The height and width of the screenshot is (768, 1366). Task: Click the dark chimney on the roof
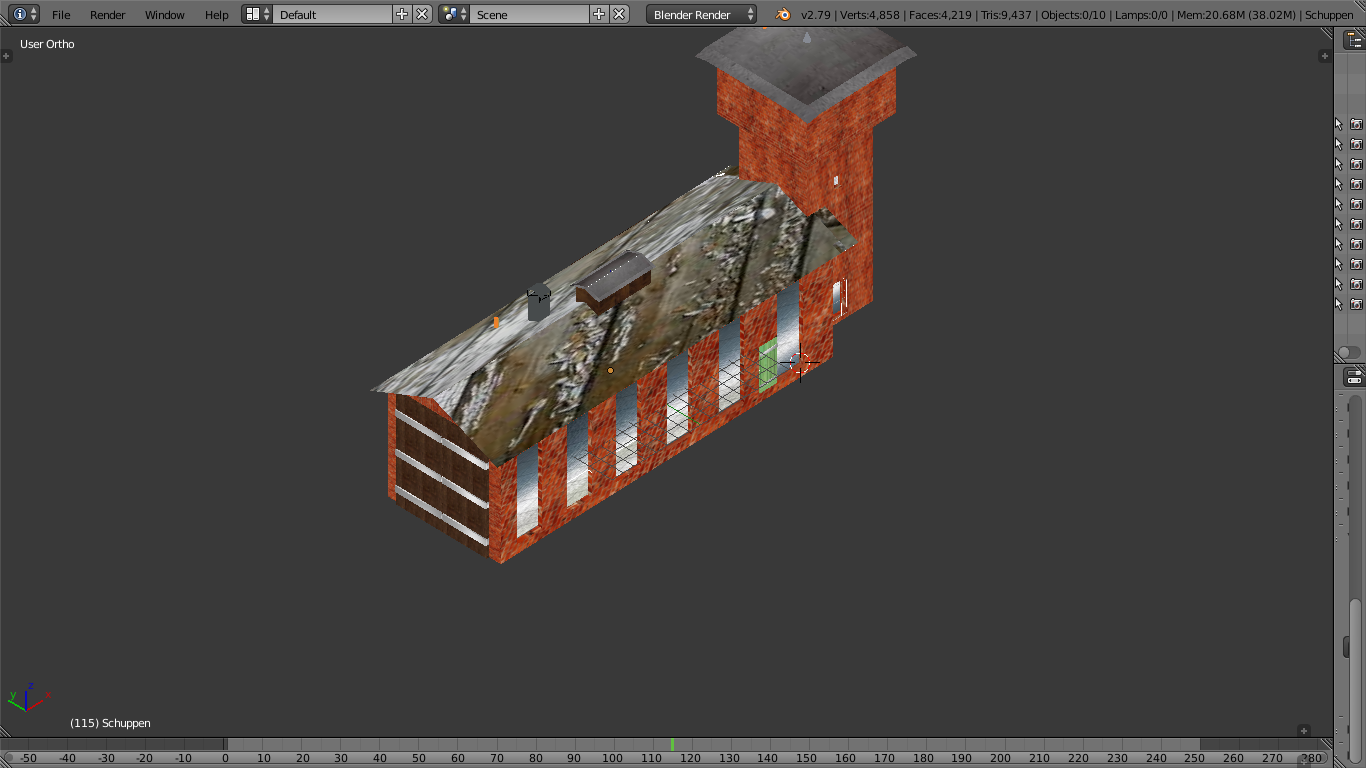tap(539, 302)
